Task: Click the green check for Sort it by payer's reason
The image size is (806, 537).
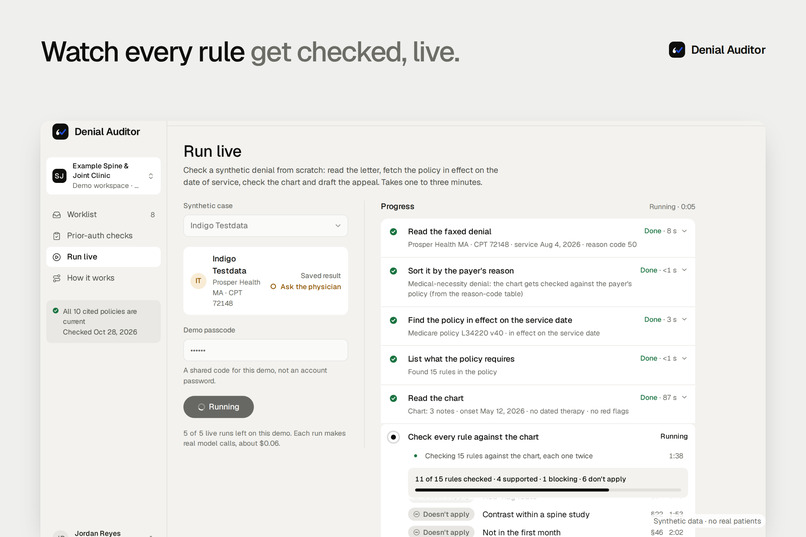Action: (393, 271)
